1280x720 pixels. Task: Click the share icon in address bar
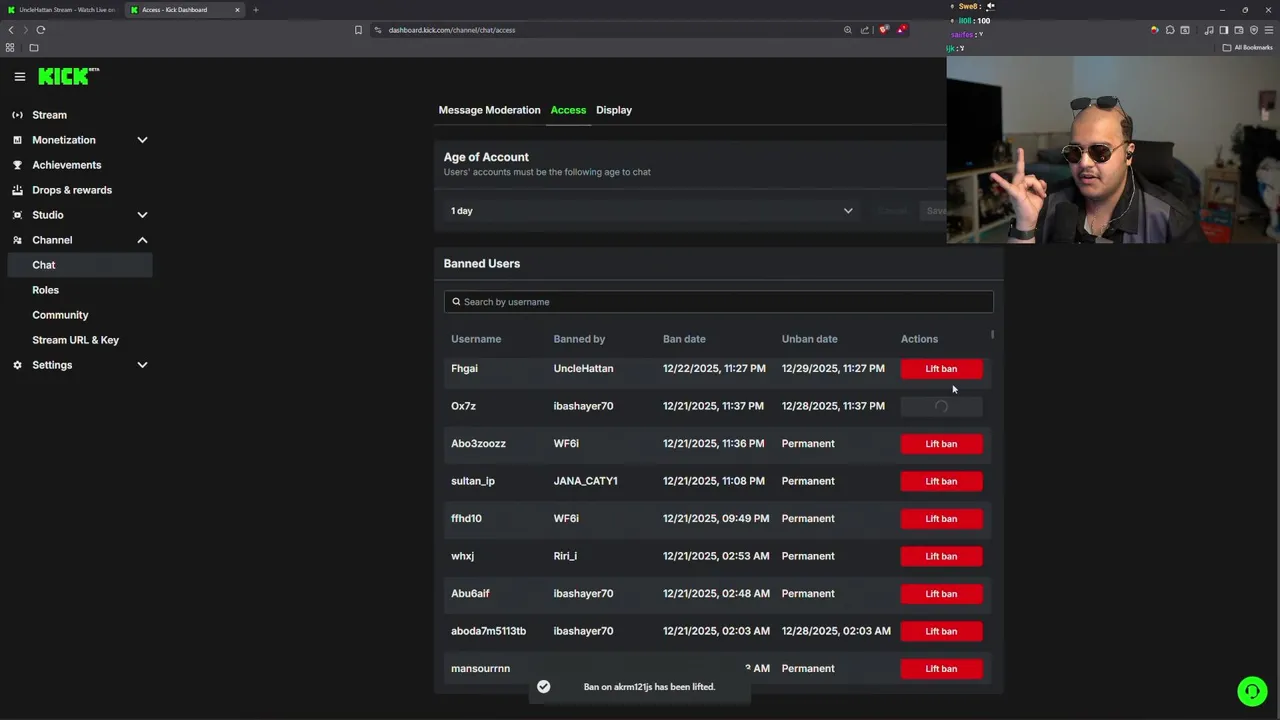[x=865, y=30]
